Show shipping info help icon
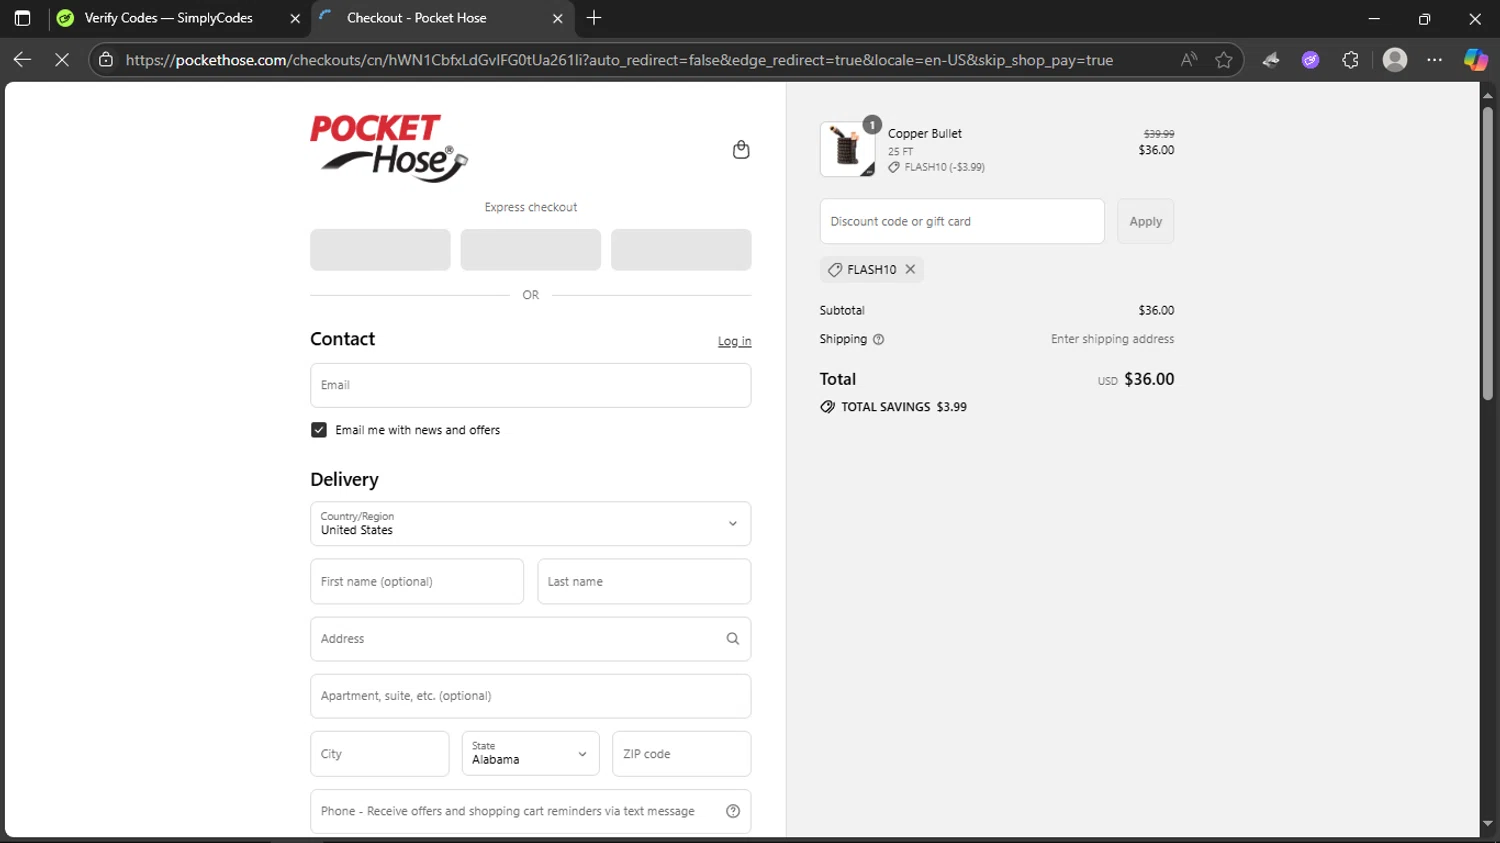 click(879, 339)
